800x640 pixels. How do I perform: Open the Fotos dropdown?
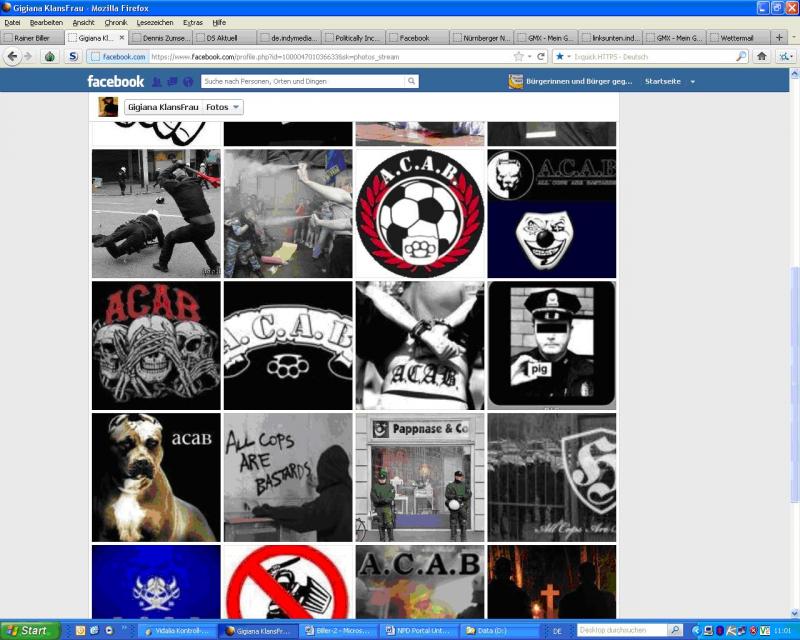222,107
